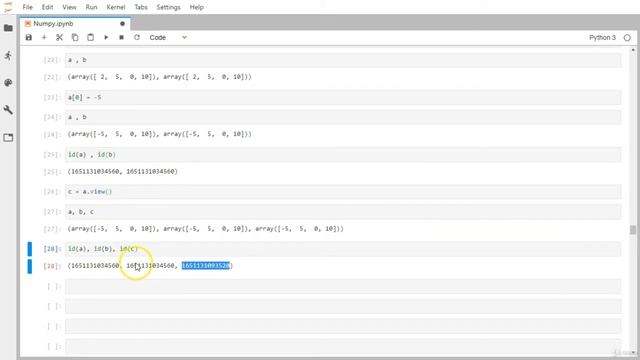Click the kernel status circle indicator
Viewport: 640px width, 360px height.
click(627, 38)
